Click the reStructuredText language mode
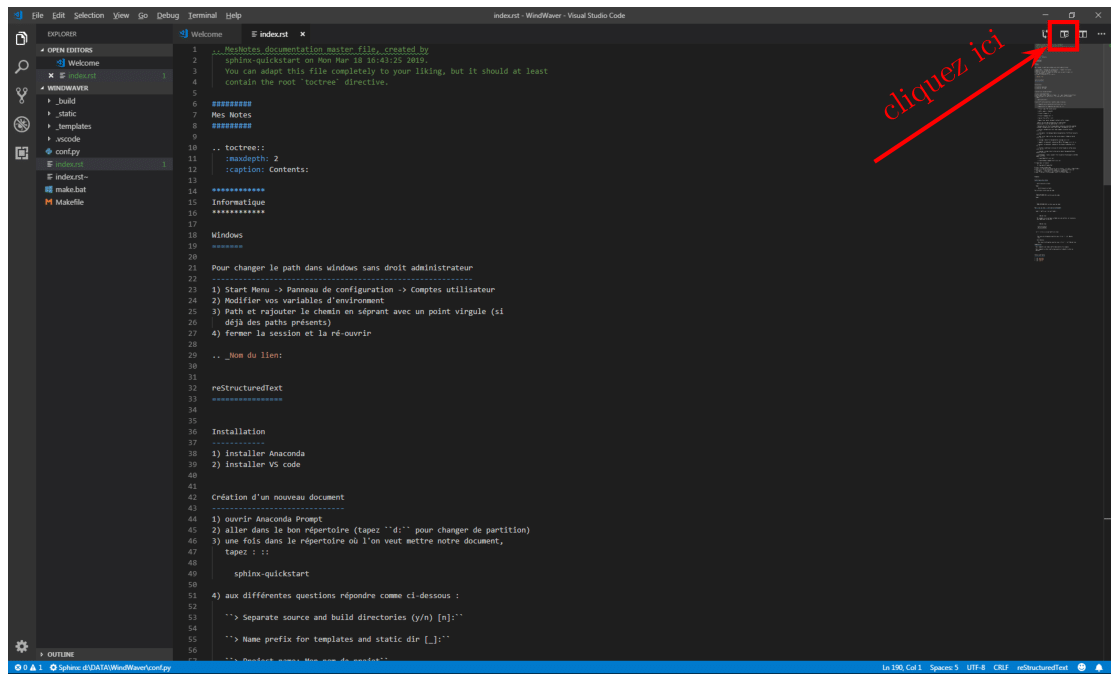 pyautogui.click(x=1042, y=668)
